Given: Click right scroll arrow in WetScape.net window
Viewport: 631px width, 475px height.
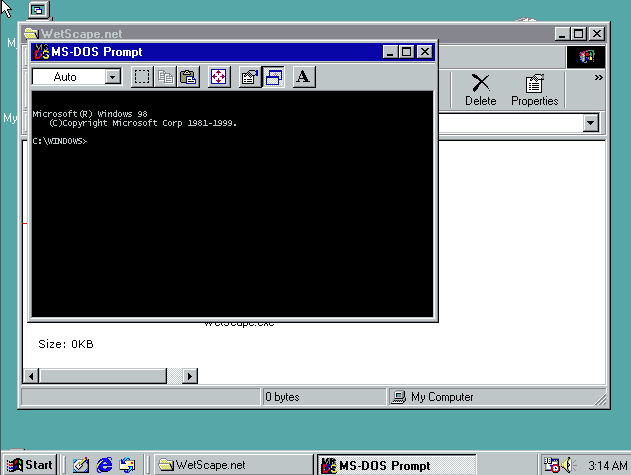Looking at the screenshot, I should (190, 376).
